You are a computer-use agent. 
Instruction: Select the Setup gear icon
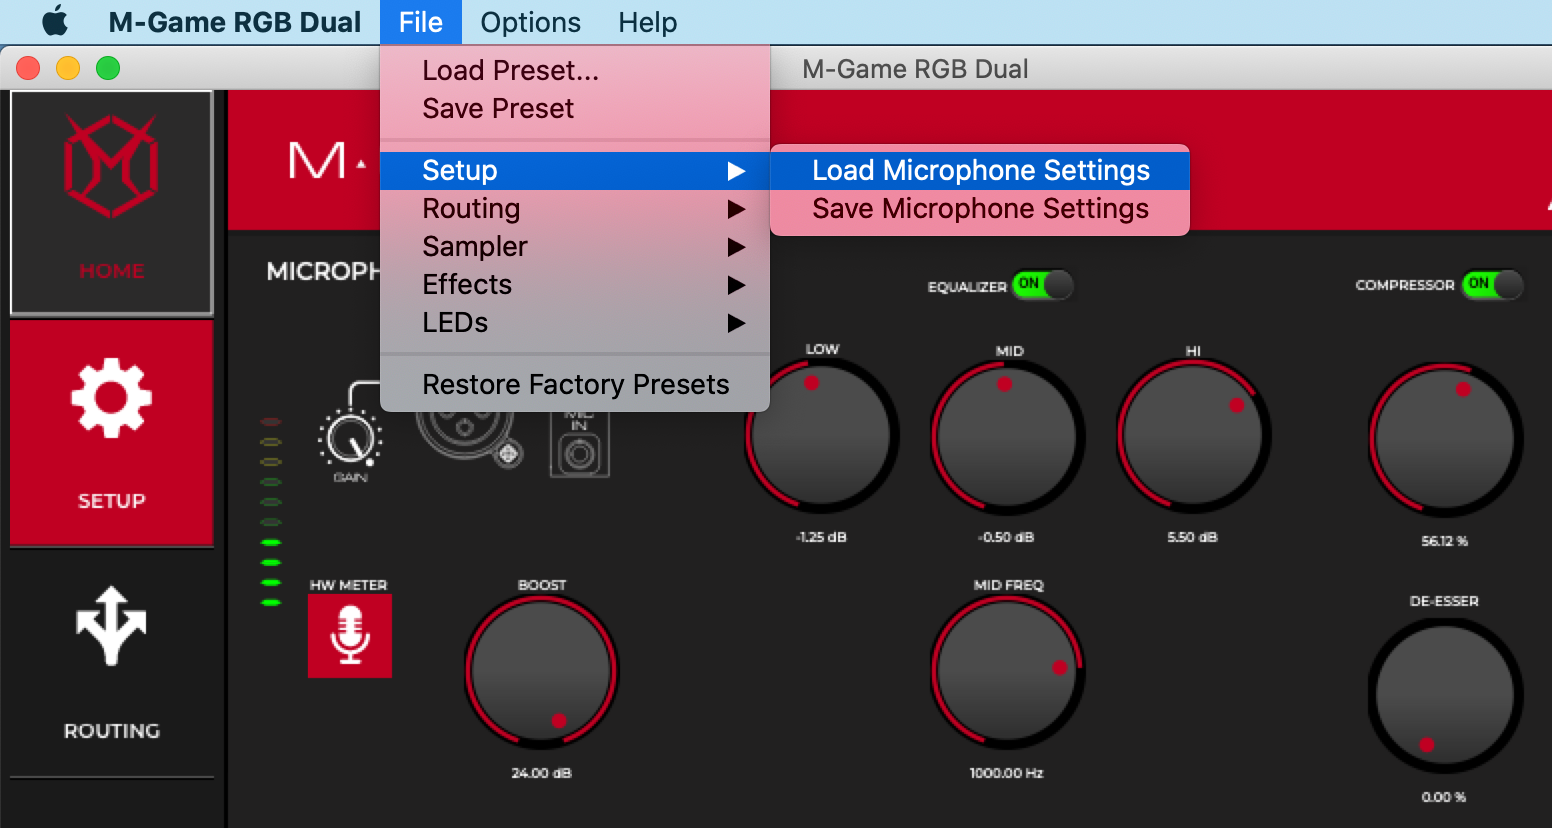111,398
